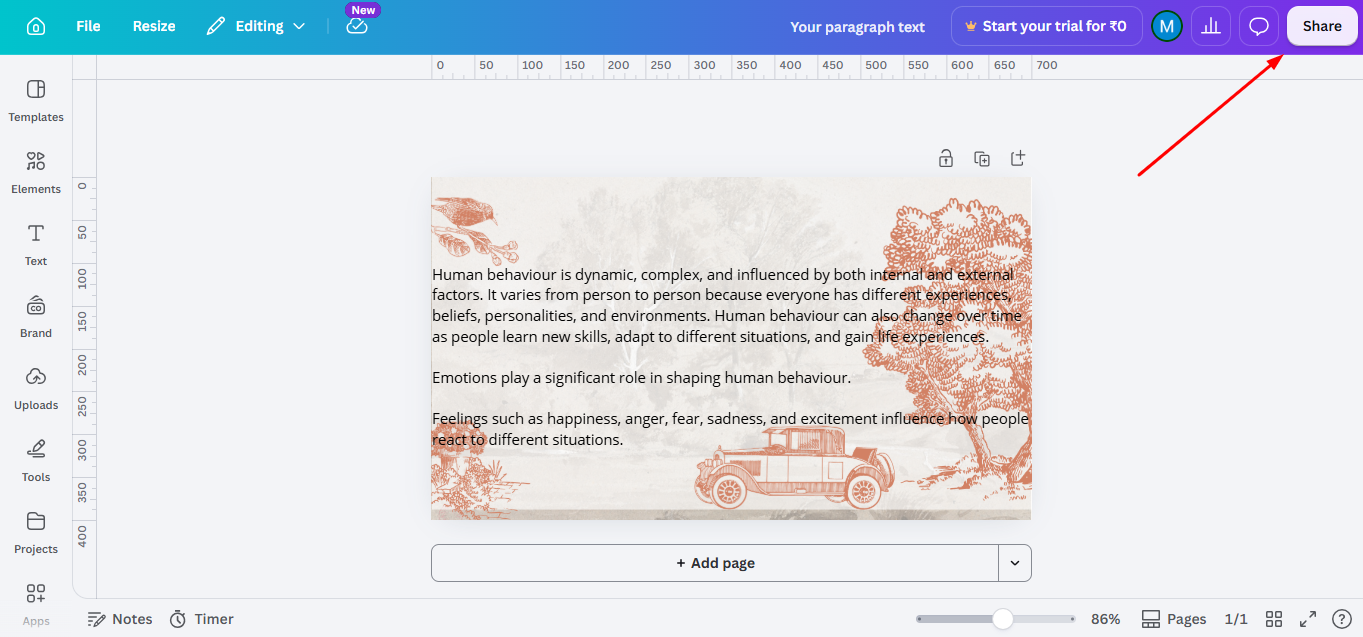The height and width of the screenshot is (637, 1363).
Task: Go to the home icon
Action: (x=36, y=26)
